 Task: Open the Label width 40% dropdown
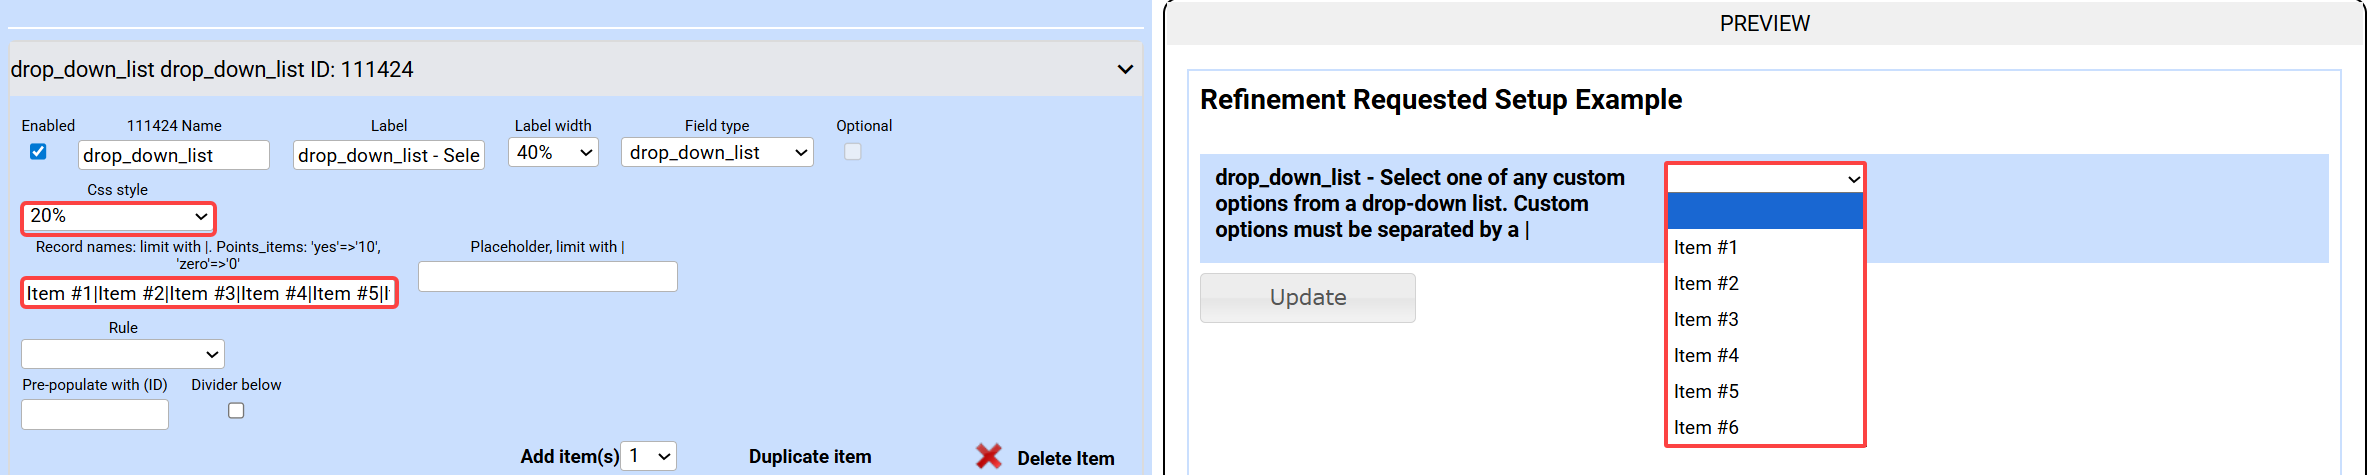[553, 153]
